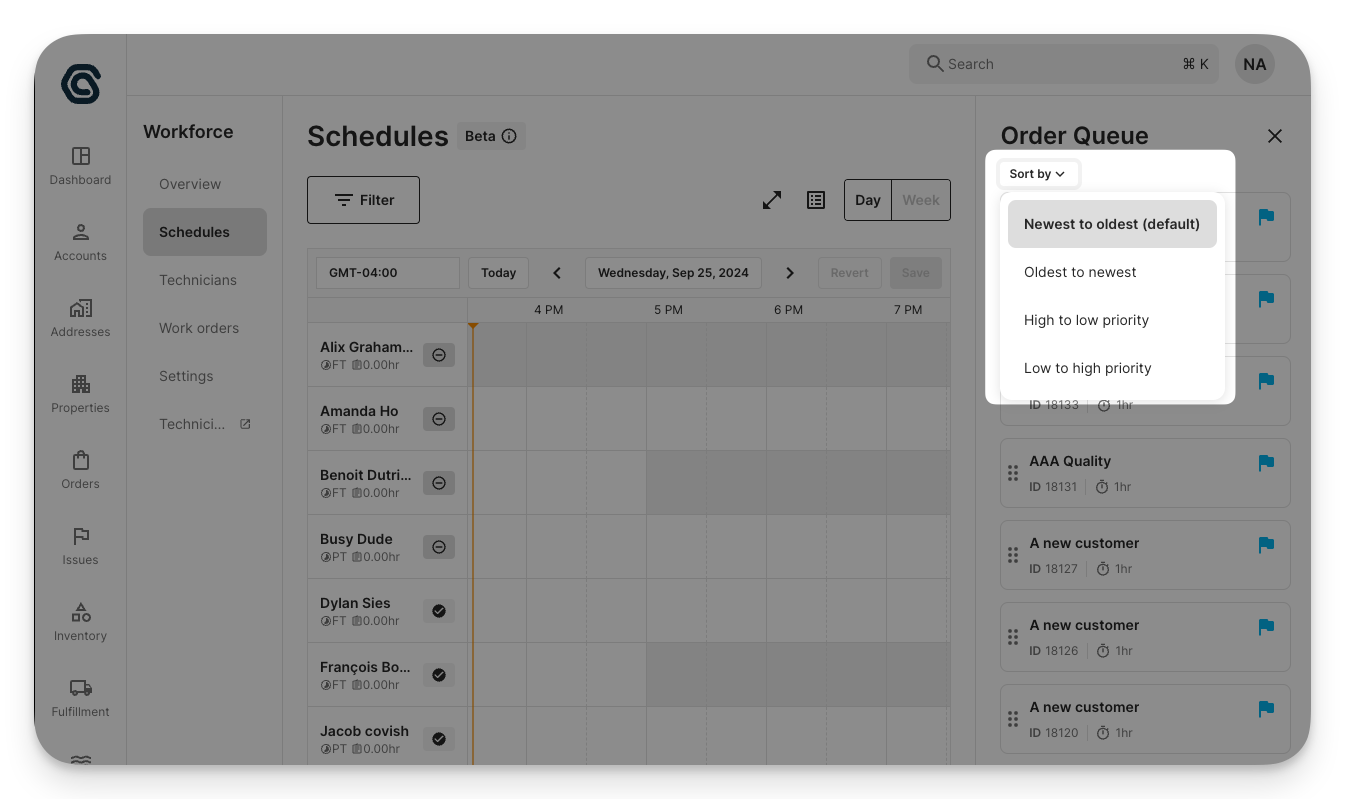Click Dylan Sies technician name
Screen dimensions: 1345x799
[355, 603]
